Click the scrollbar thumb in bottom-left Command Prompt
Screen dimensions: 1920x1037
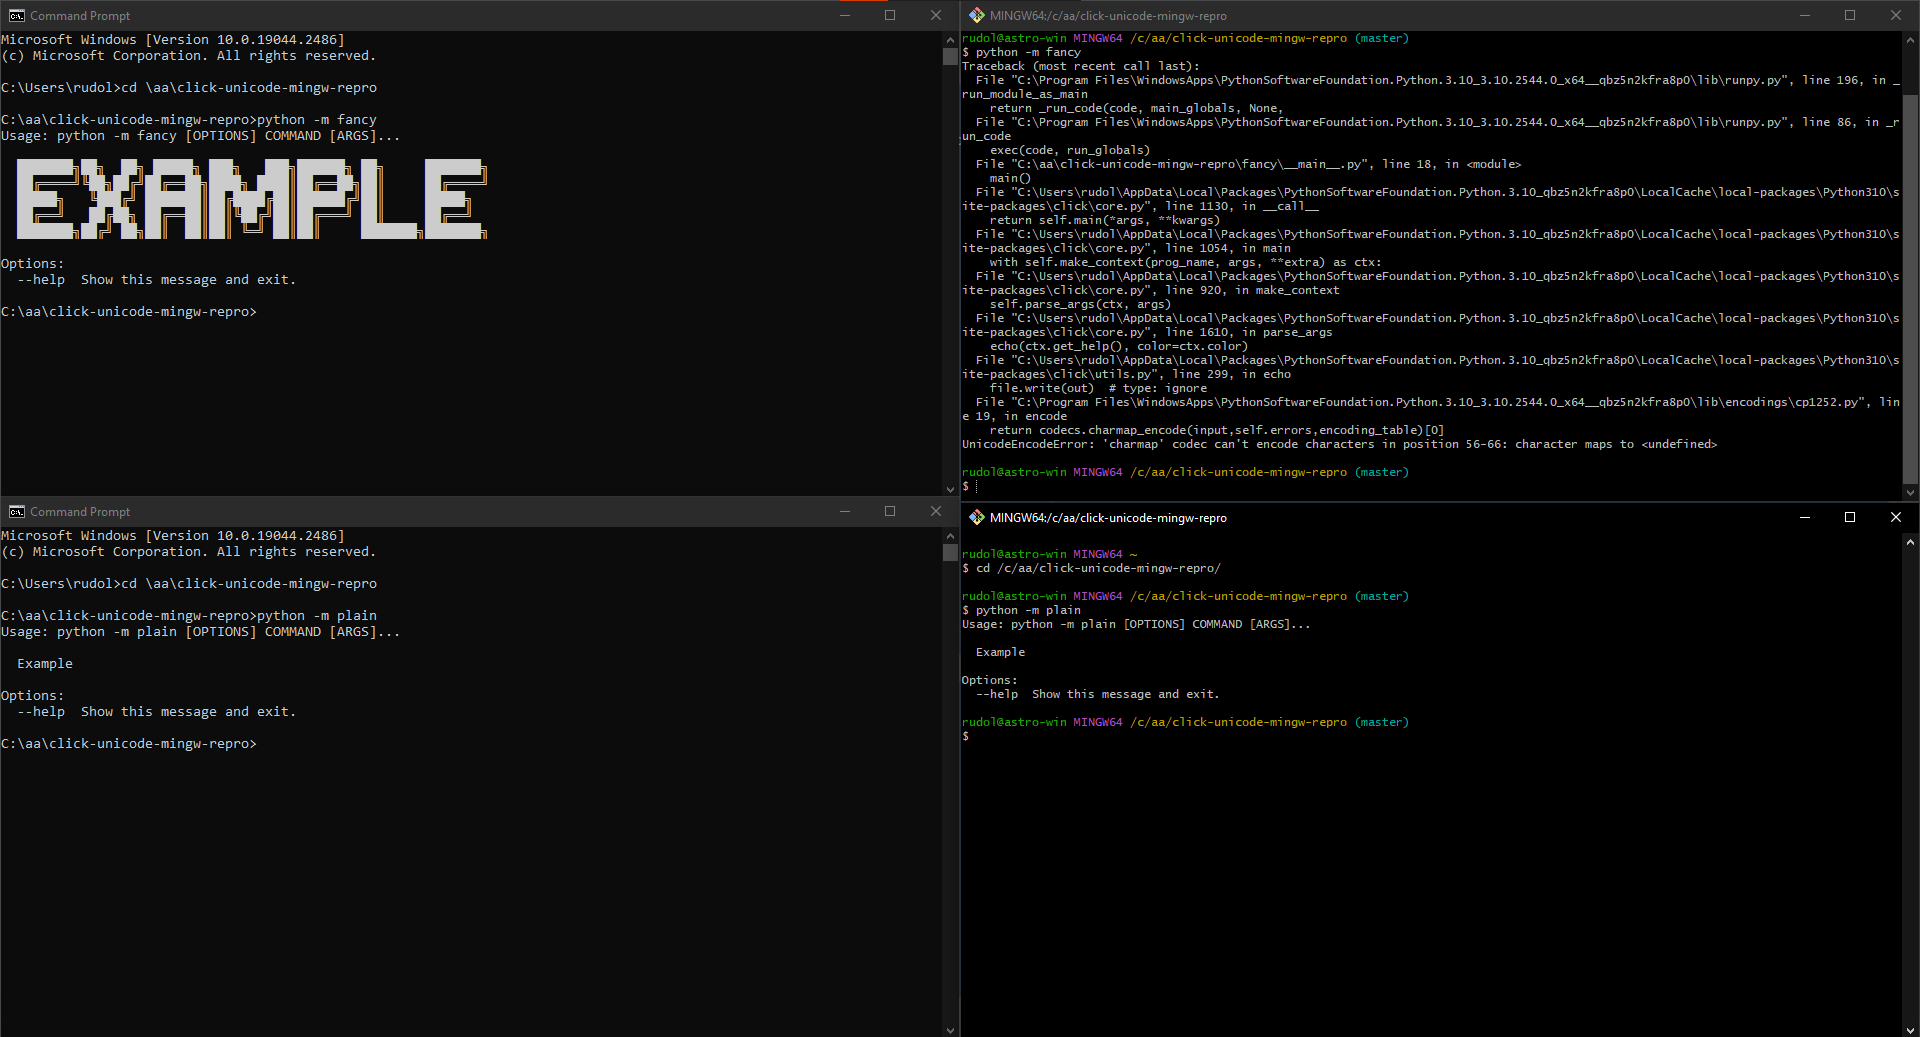tap(950, 552)
